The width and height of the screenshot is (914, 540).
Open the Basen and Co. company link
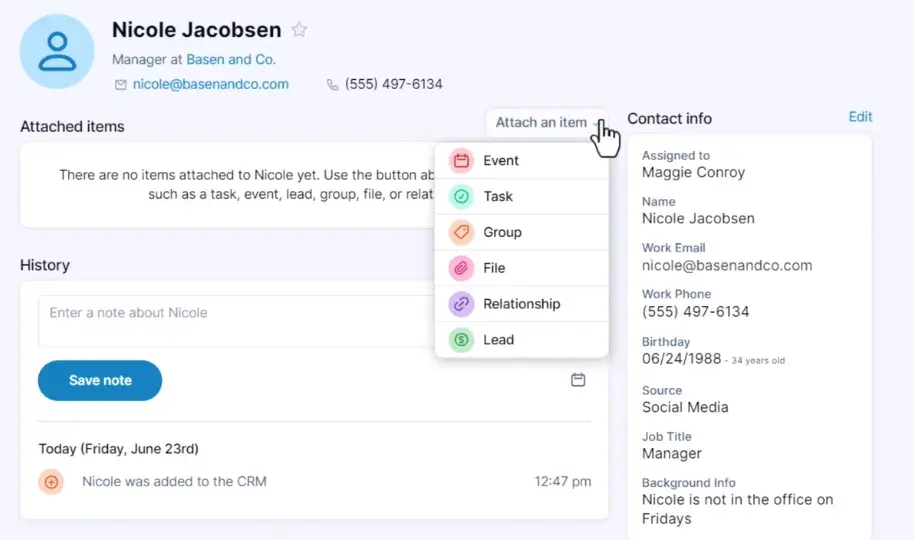[231, 60]
